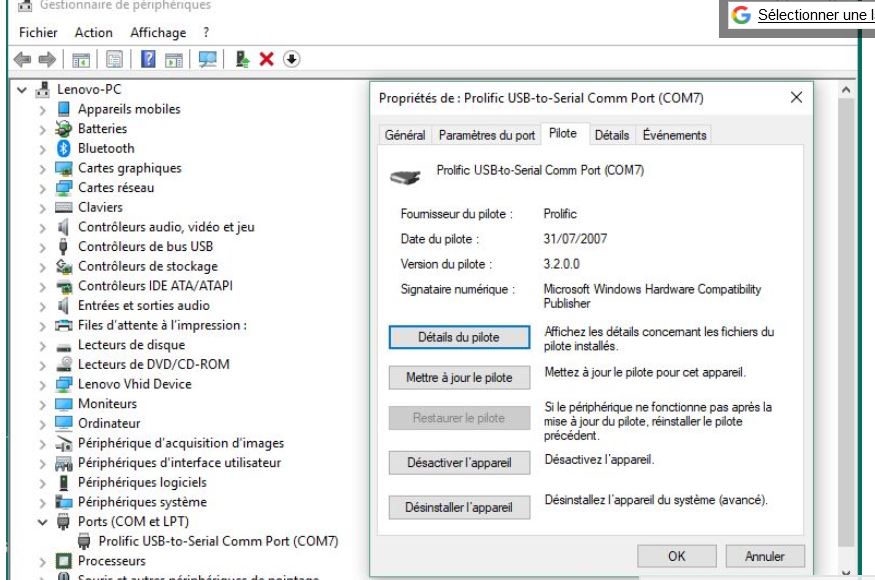
Task: Click Mettre à jour le pilote button
Action: pyautogui.click(x=459, y=377)
